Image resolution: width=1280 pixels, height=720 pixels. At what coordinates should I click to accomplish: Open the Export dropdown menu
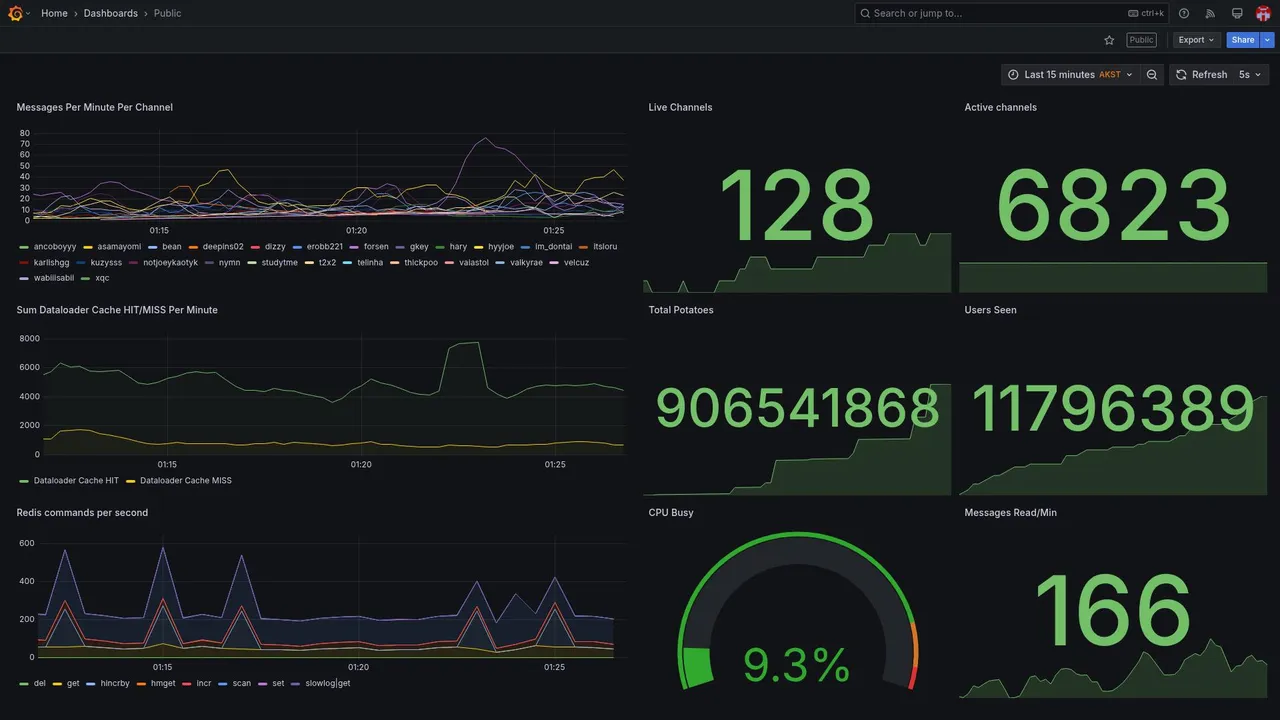point(1196,40)
